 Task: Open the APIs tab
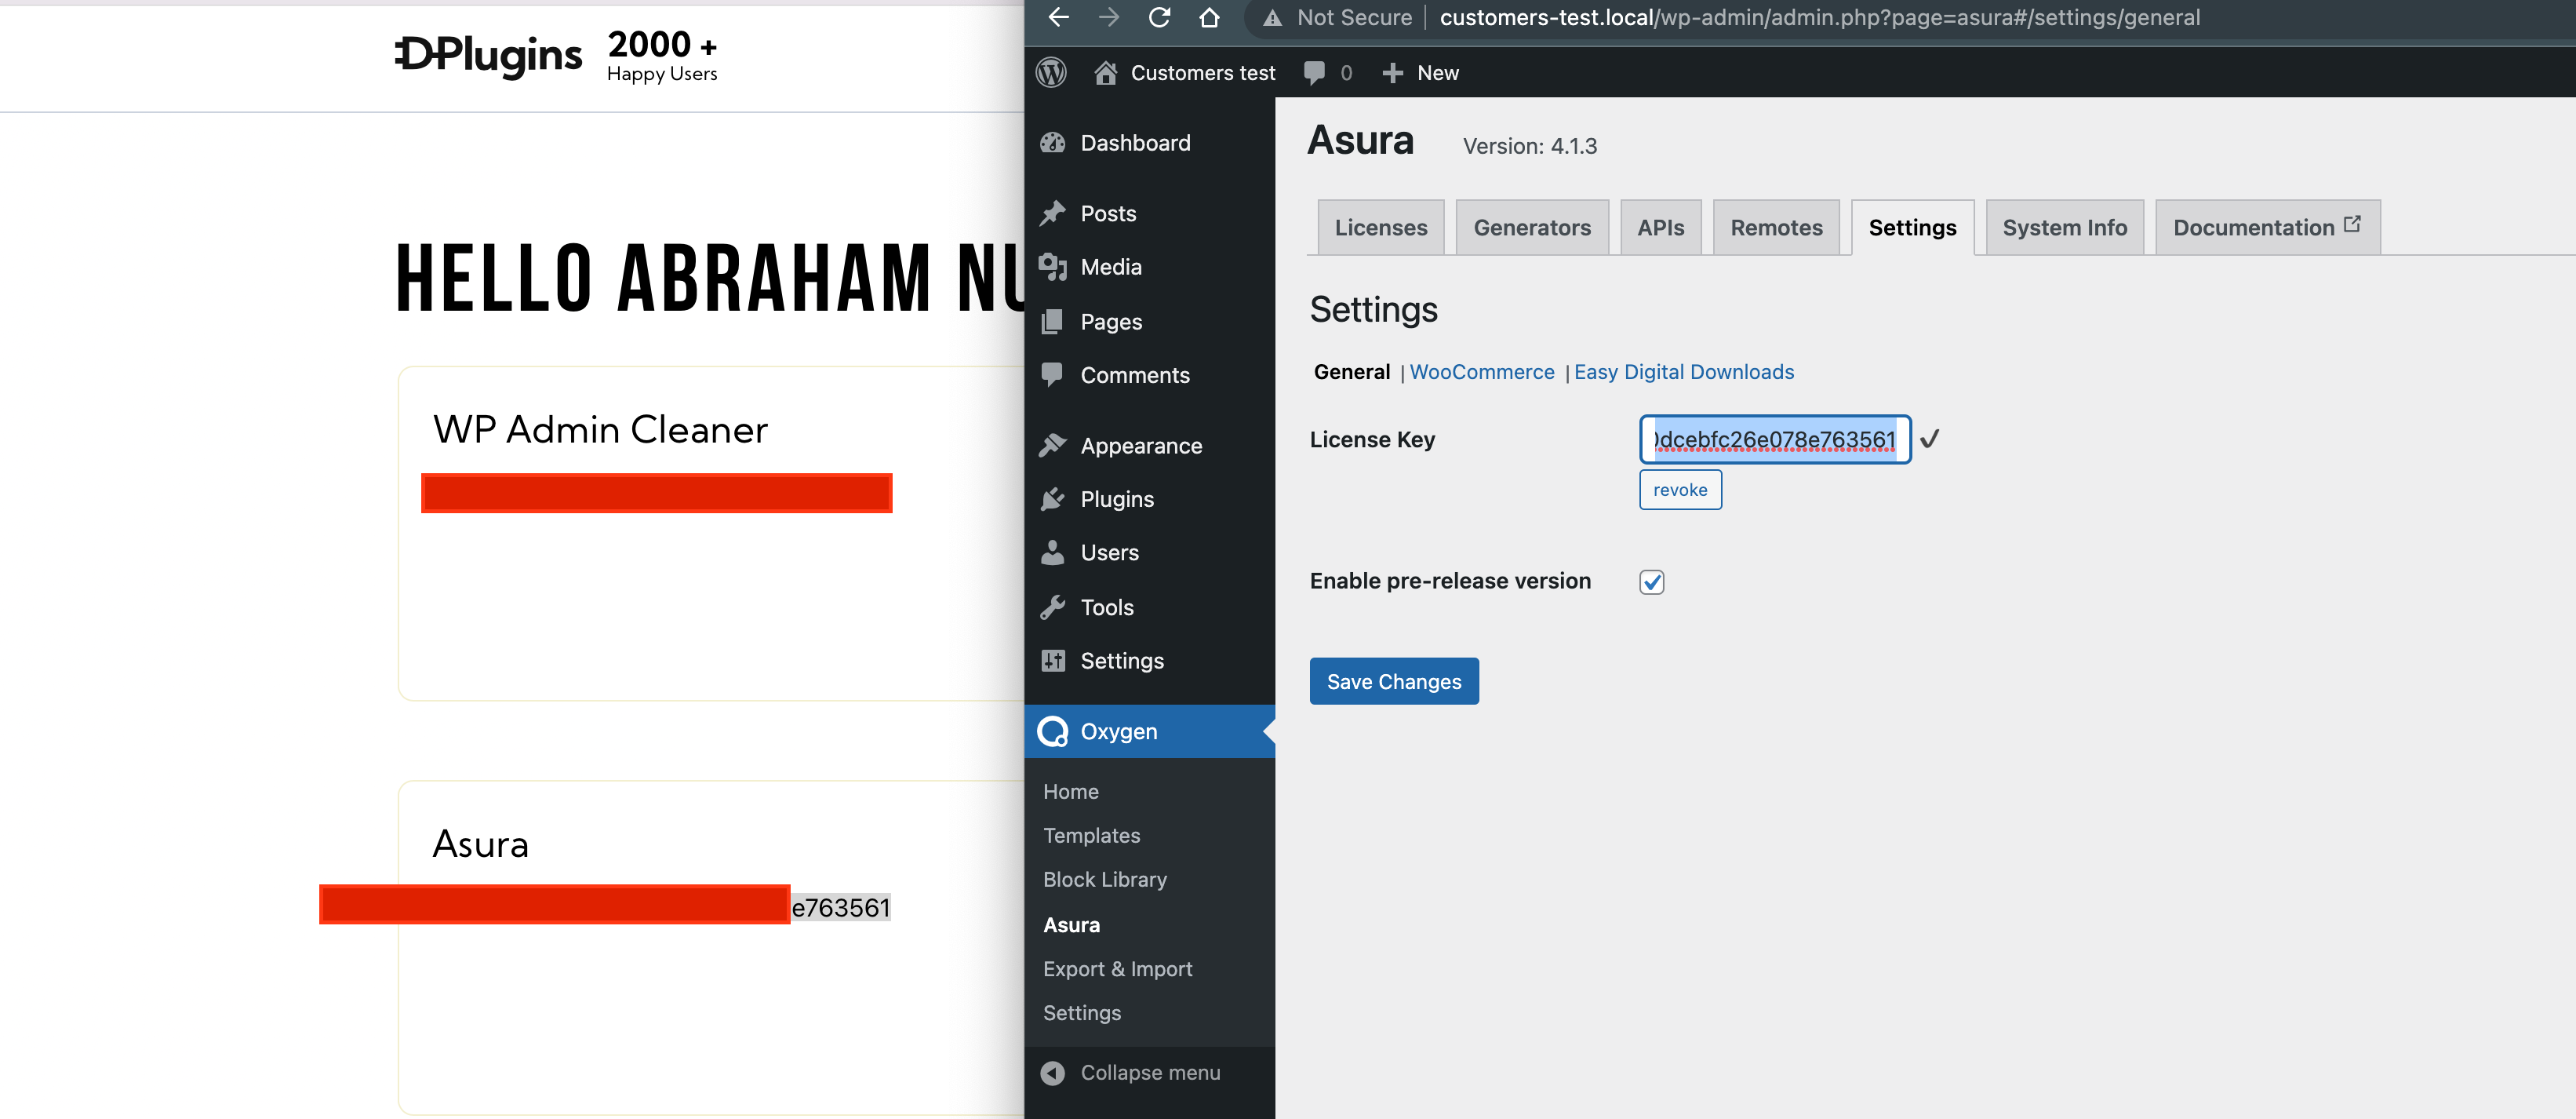[1660, 227]
